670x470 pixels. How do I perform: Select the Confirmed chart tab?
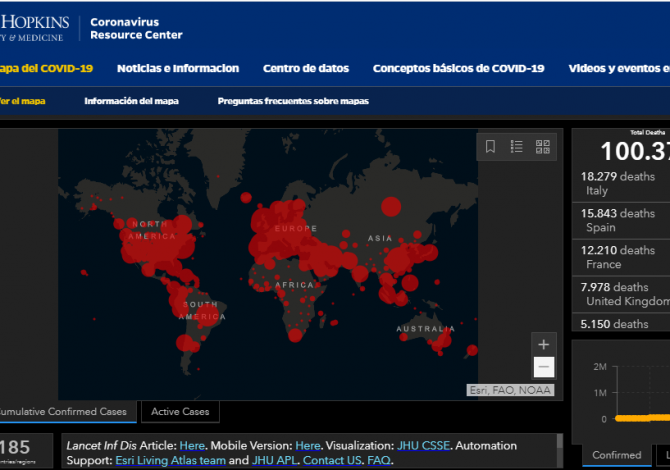click(617, 455)
